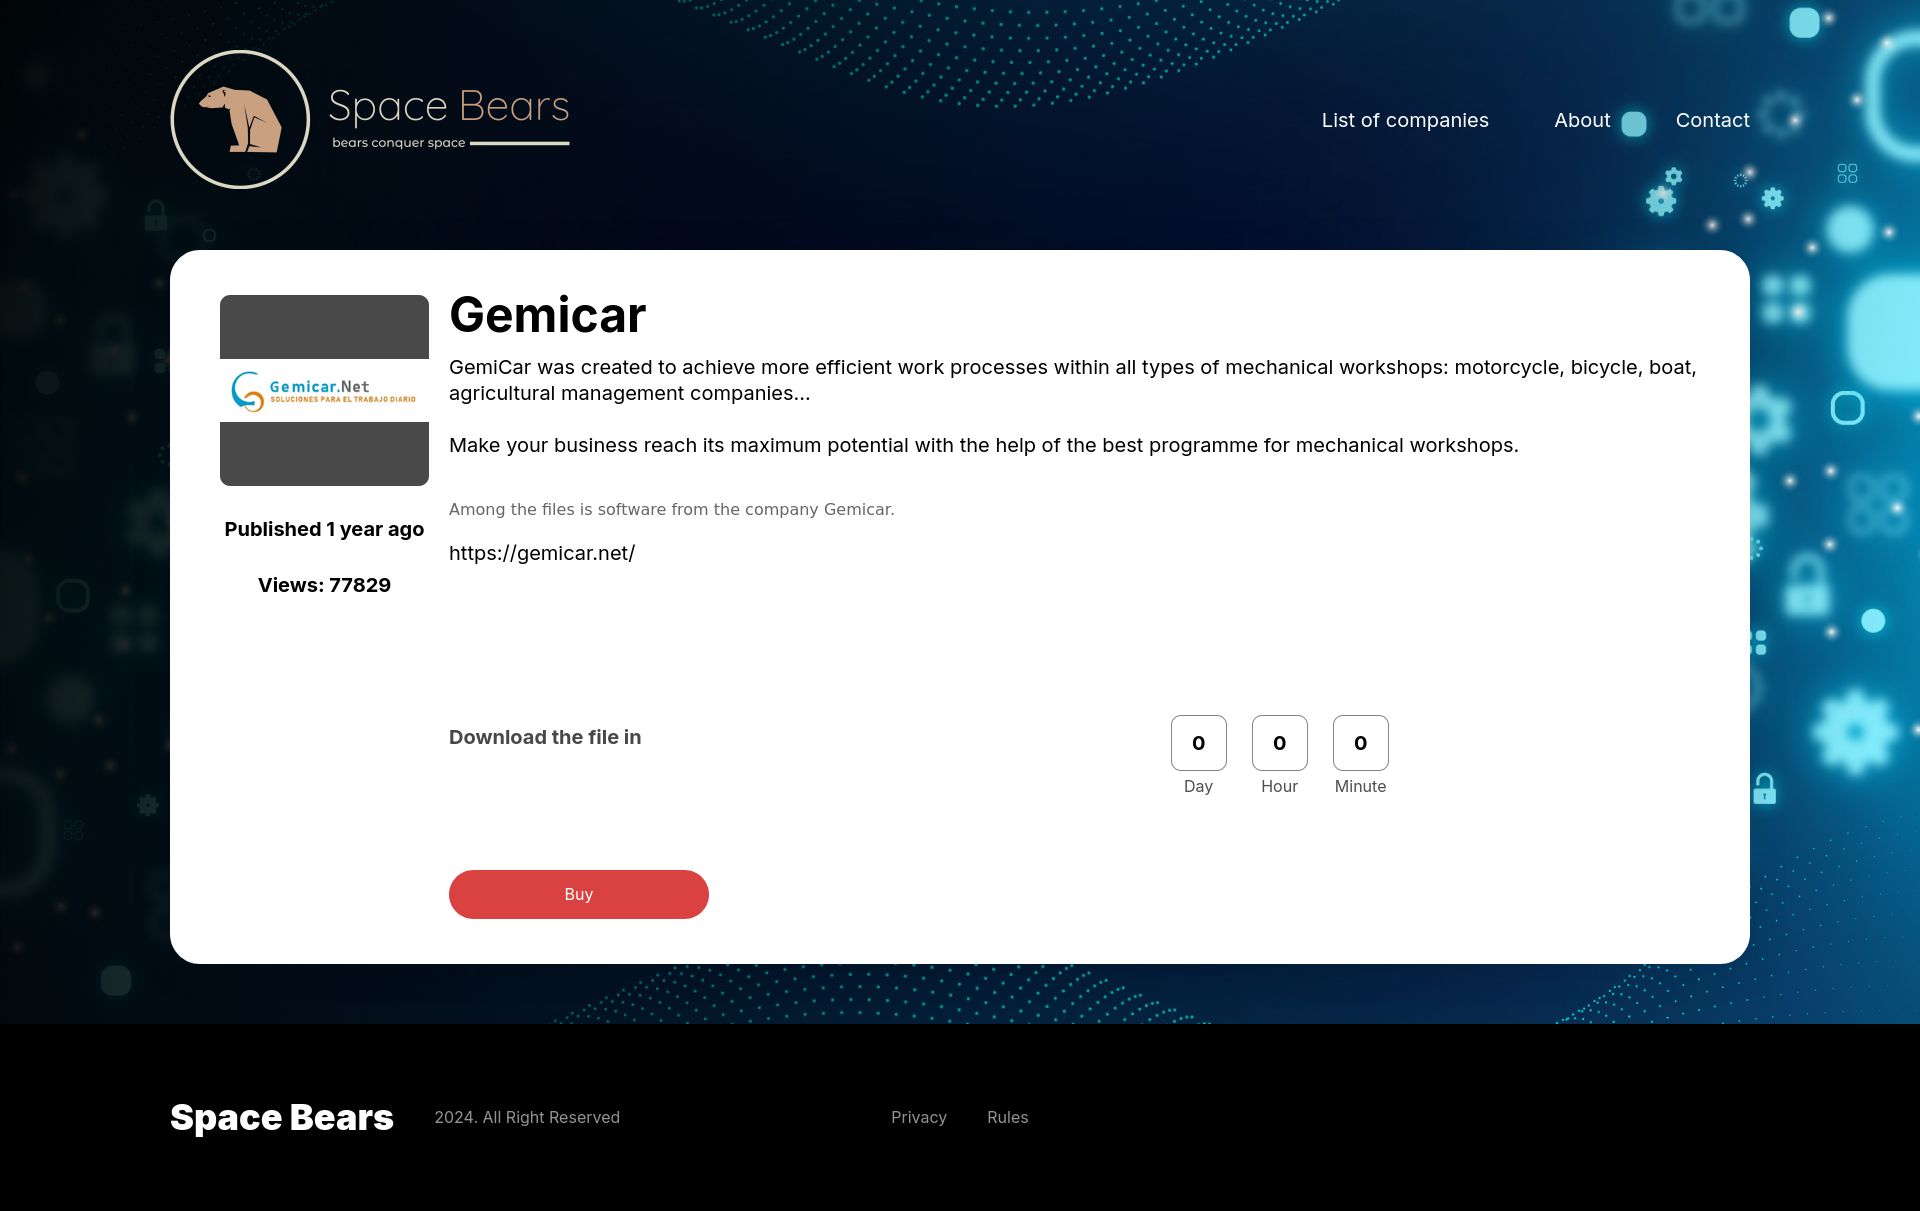
Task: Open the List of companies page
Action: point(1405,120)
